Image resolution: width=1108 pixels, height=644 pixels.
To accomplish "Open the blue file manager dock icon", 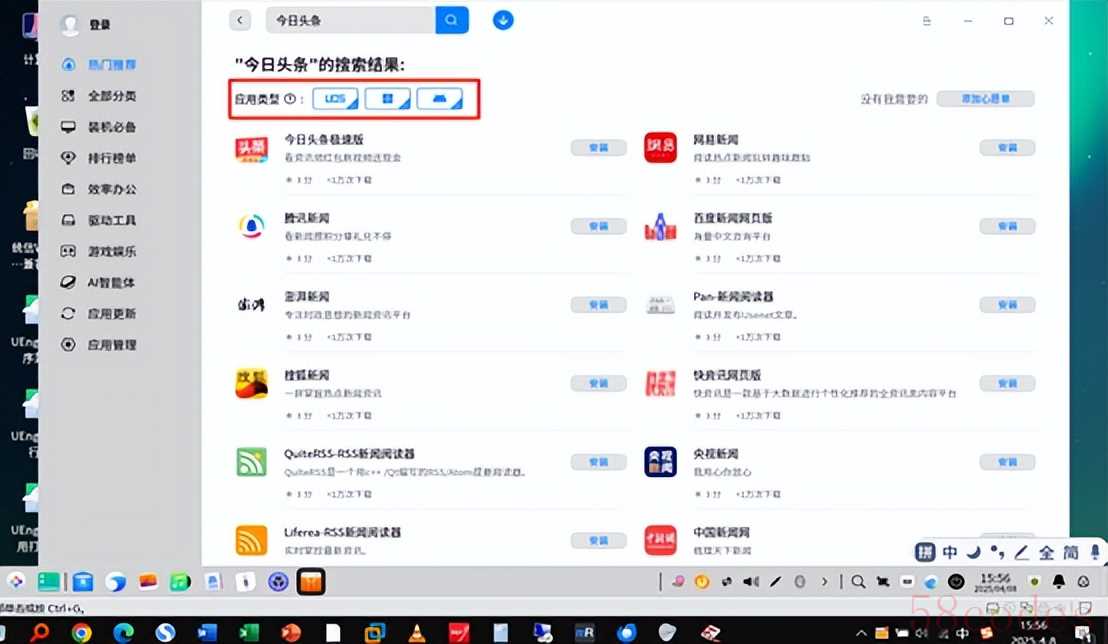I will pyautogui.click(x=83, y=582).
